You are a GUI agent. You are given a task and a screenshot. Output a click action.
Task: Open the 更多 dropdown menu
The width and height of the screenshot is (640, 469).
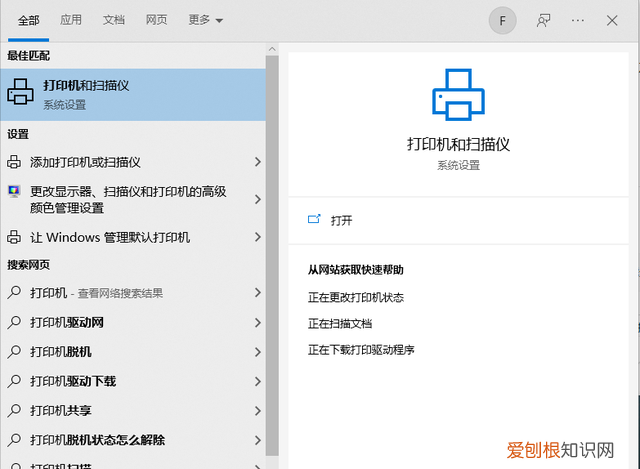(x=205, y=20)
